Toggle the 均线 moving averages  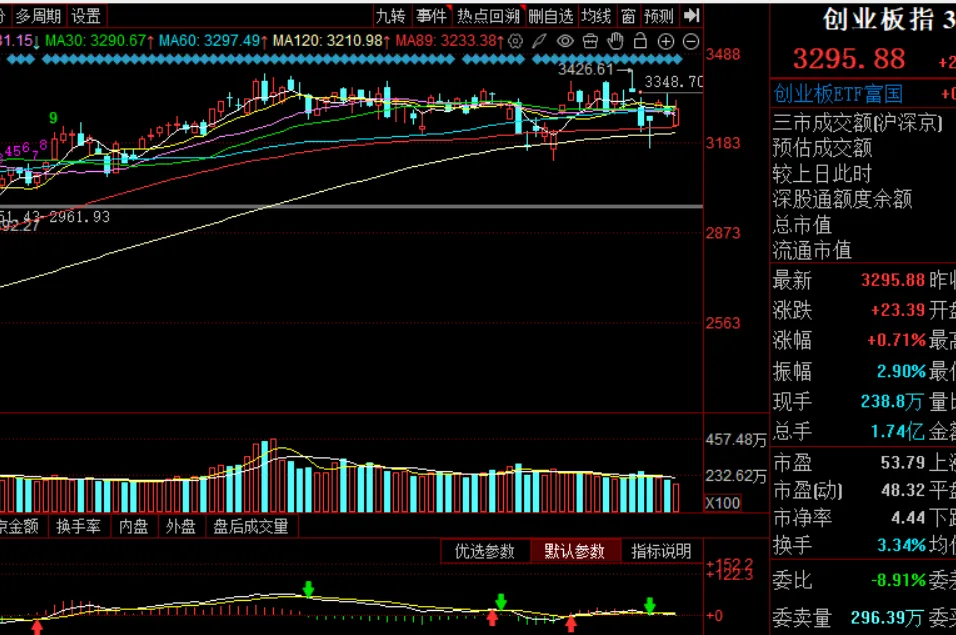click(x=596, y=16)
